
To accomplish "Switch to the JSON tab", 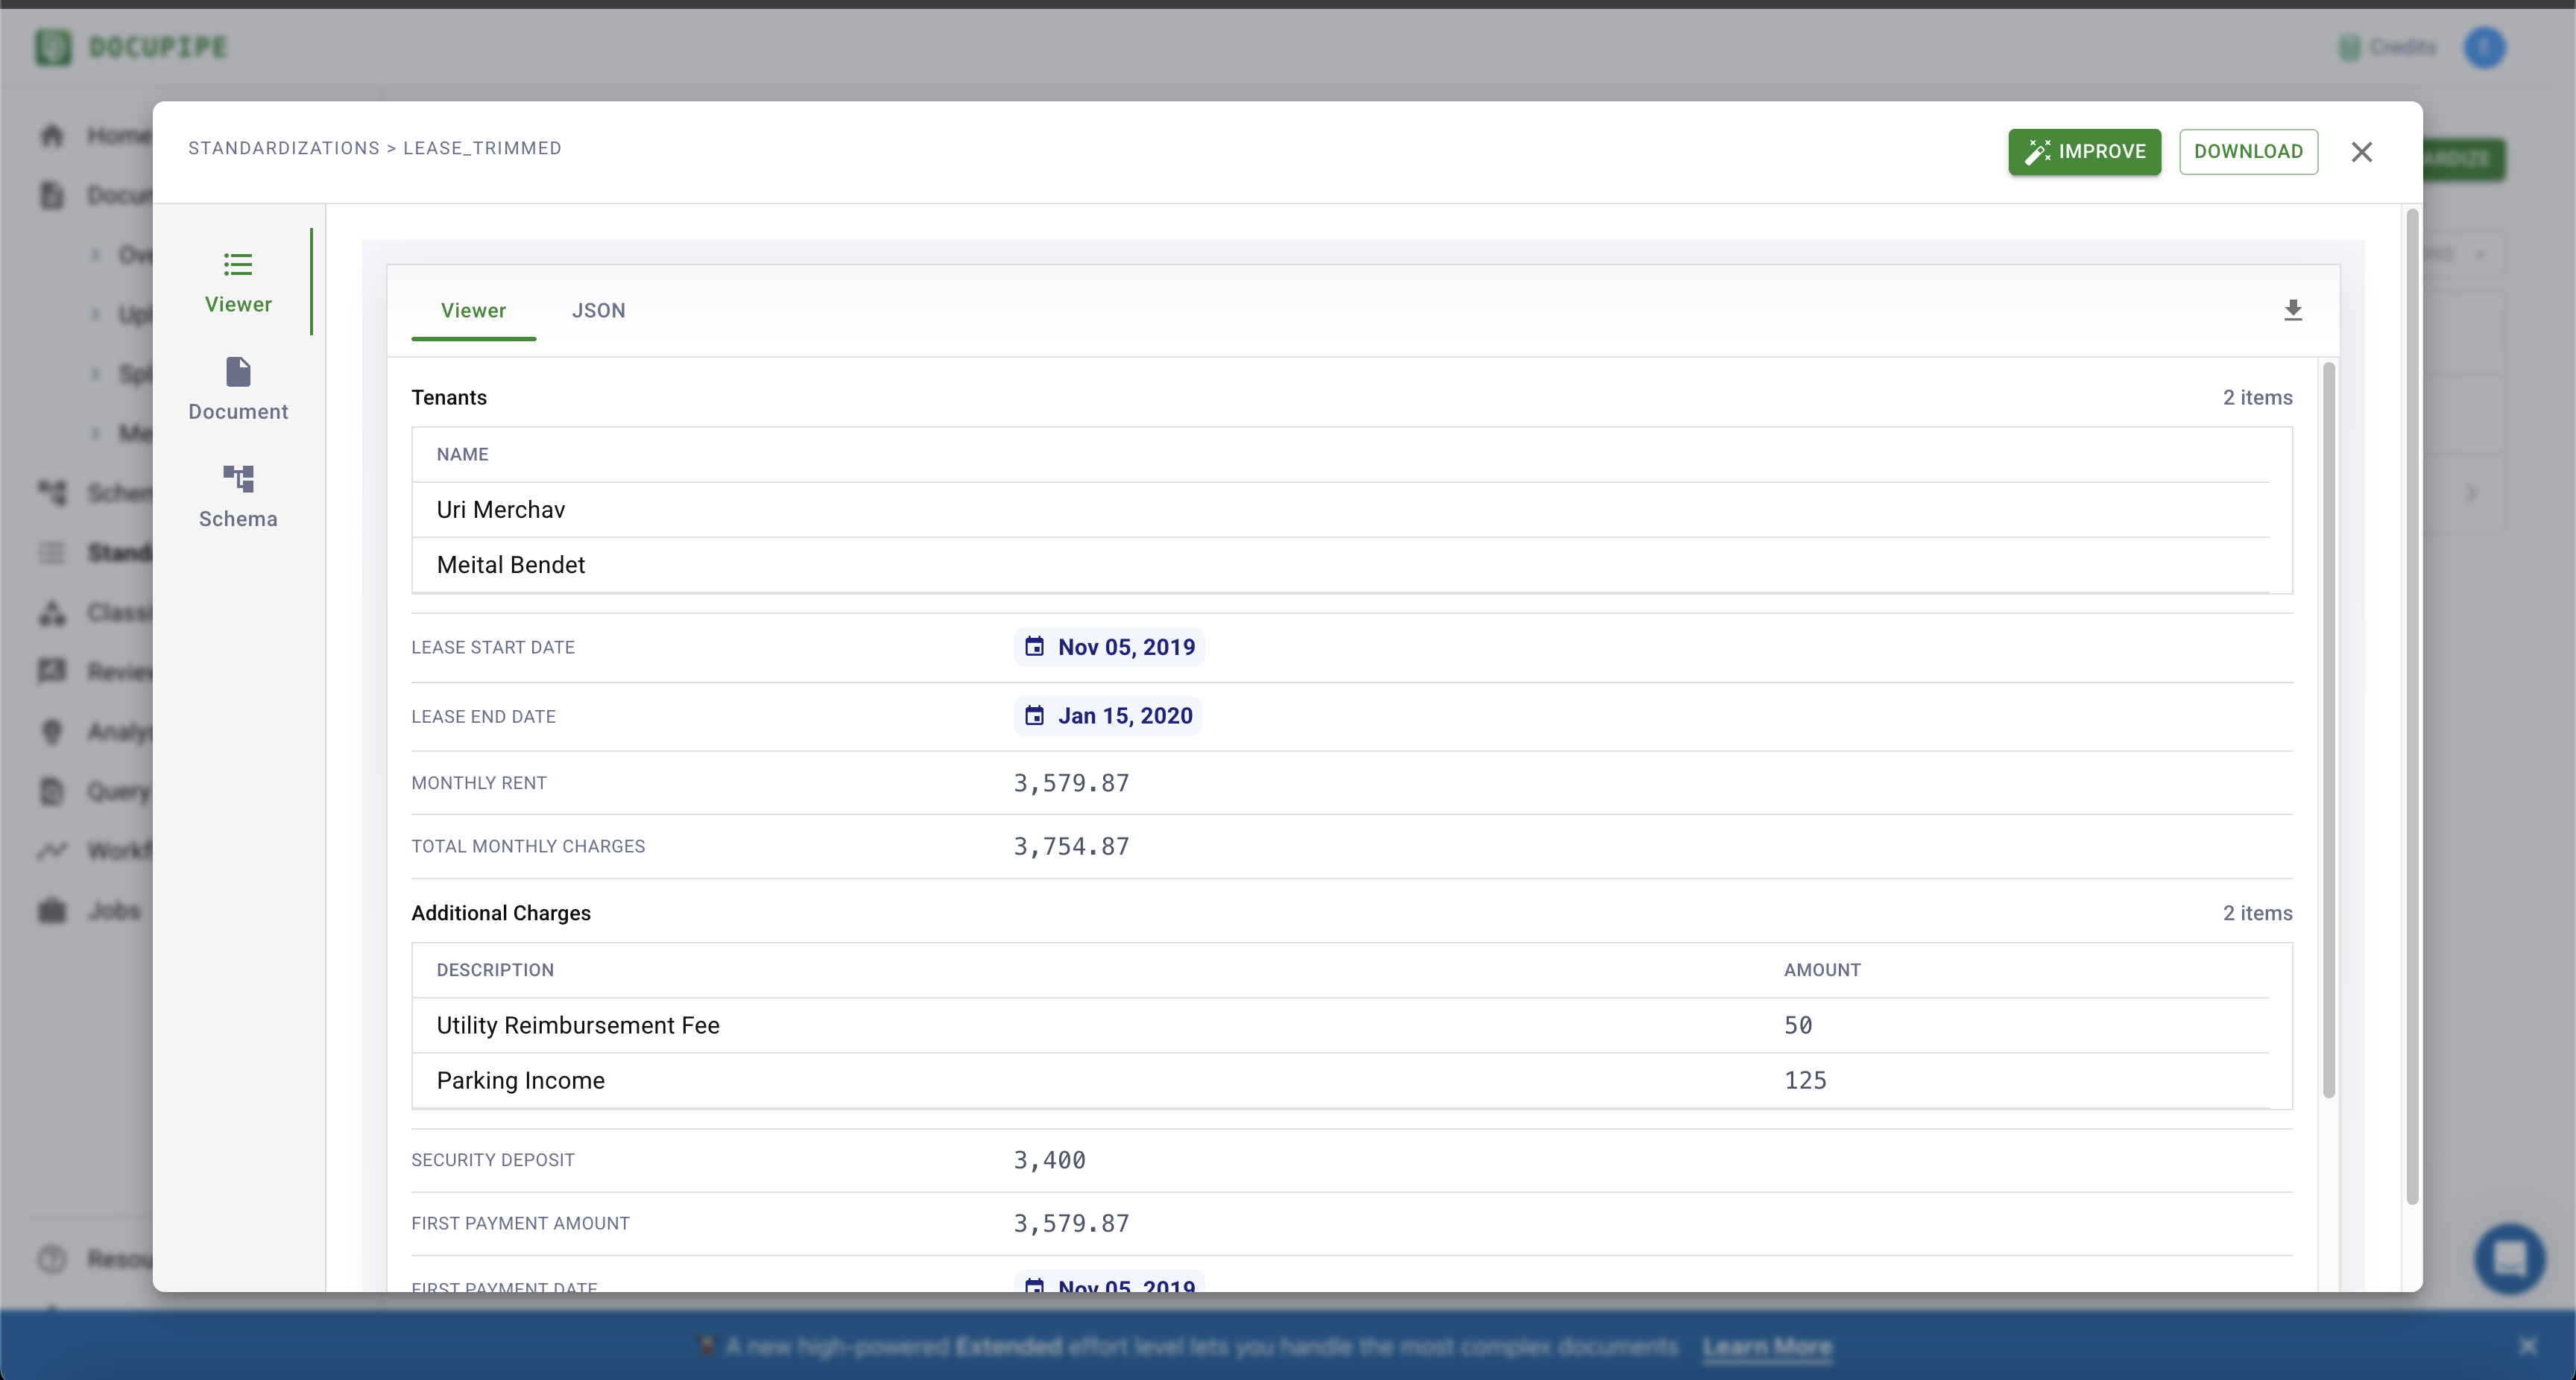I will 598,310.
